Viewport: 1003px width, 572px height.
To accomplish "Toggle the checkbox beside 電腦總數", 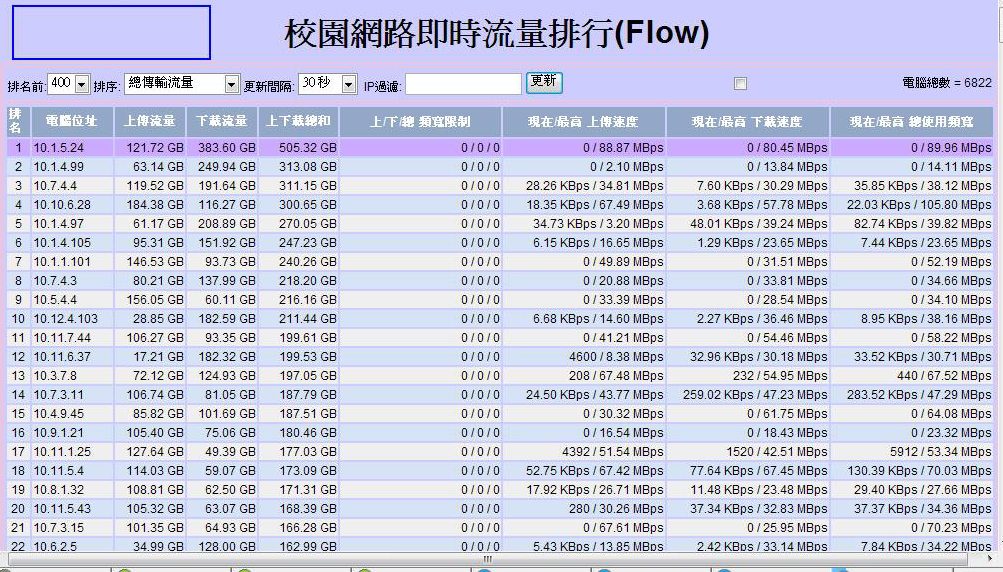I will [740, 83].
